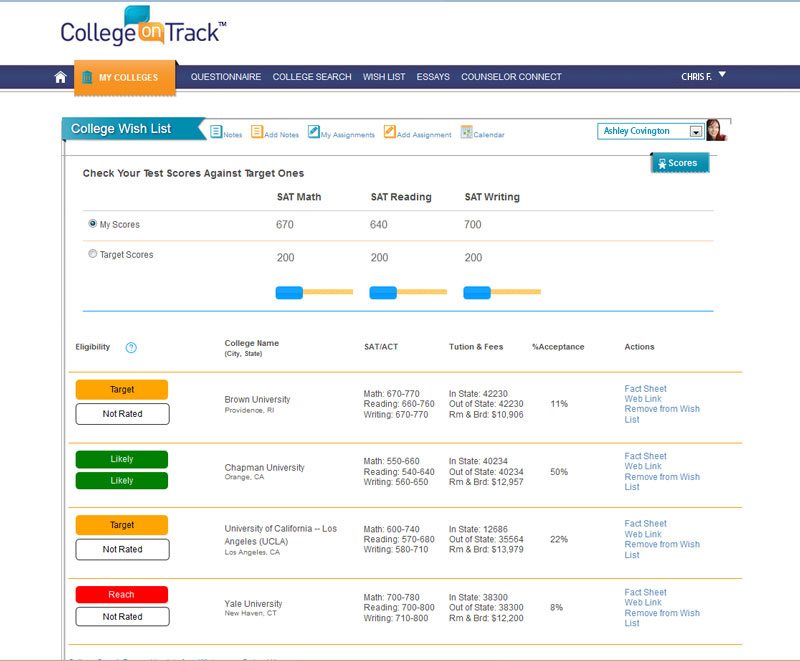Click the Yale University college name
The width and height of the screenshot is (800, 661).
[253, 603]
